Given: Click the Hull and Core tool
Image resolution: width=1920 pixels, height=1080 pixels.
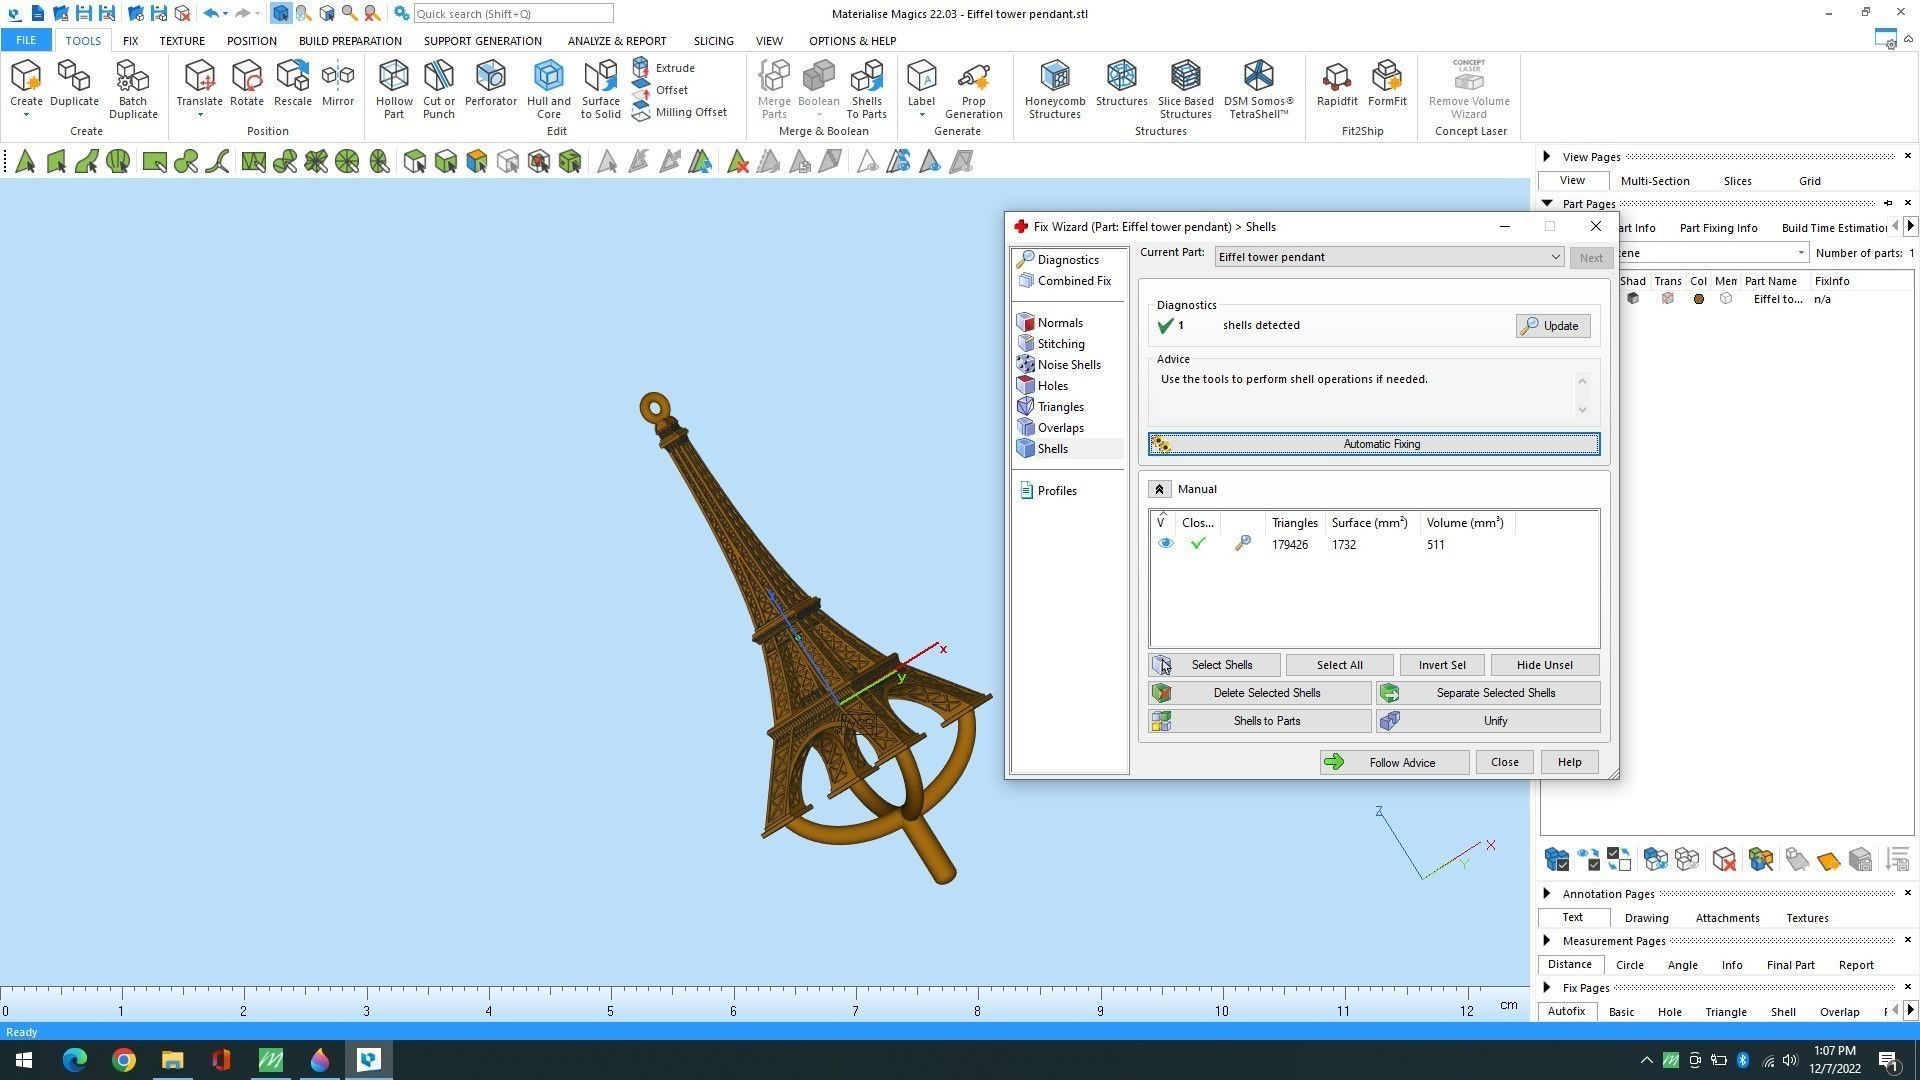Looking at the screenshot, I should [x=548, y=89].
